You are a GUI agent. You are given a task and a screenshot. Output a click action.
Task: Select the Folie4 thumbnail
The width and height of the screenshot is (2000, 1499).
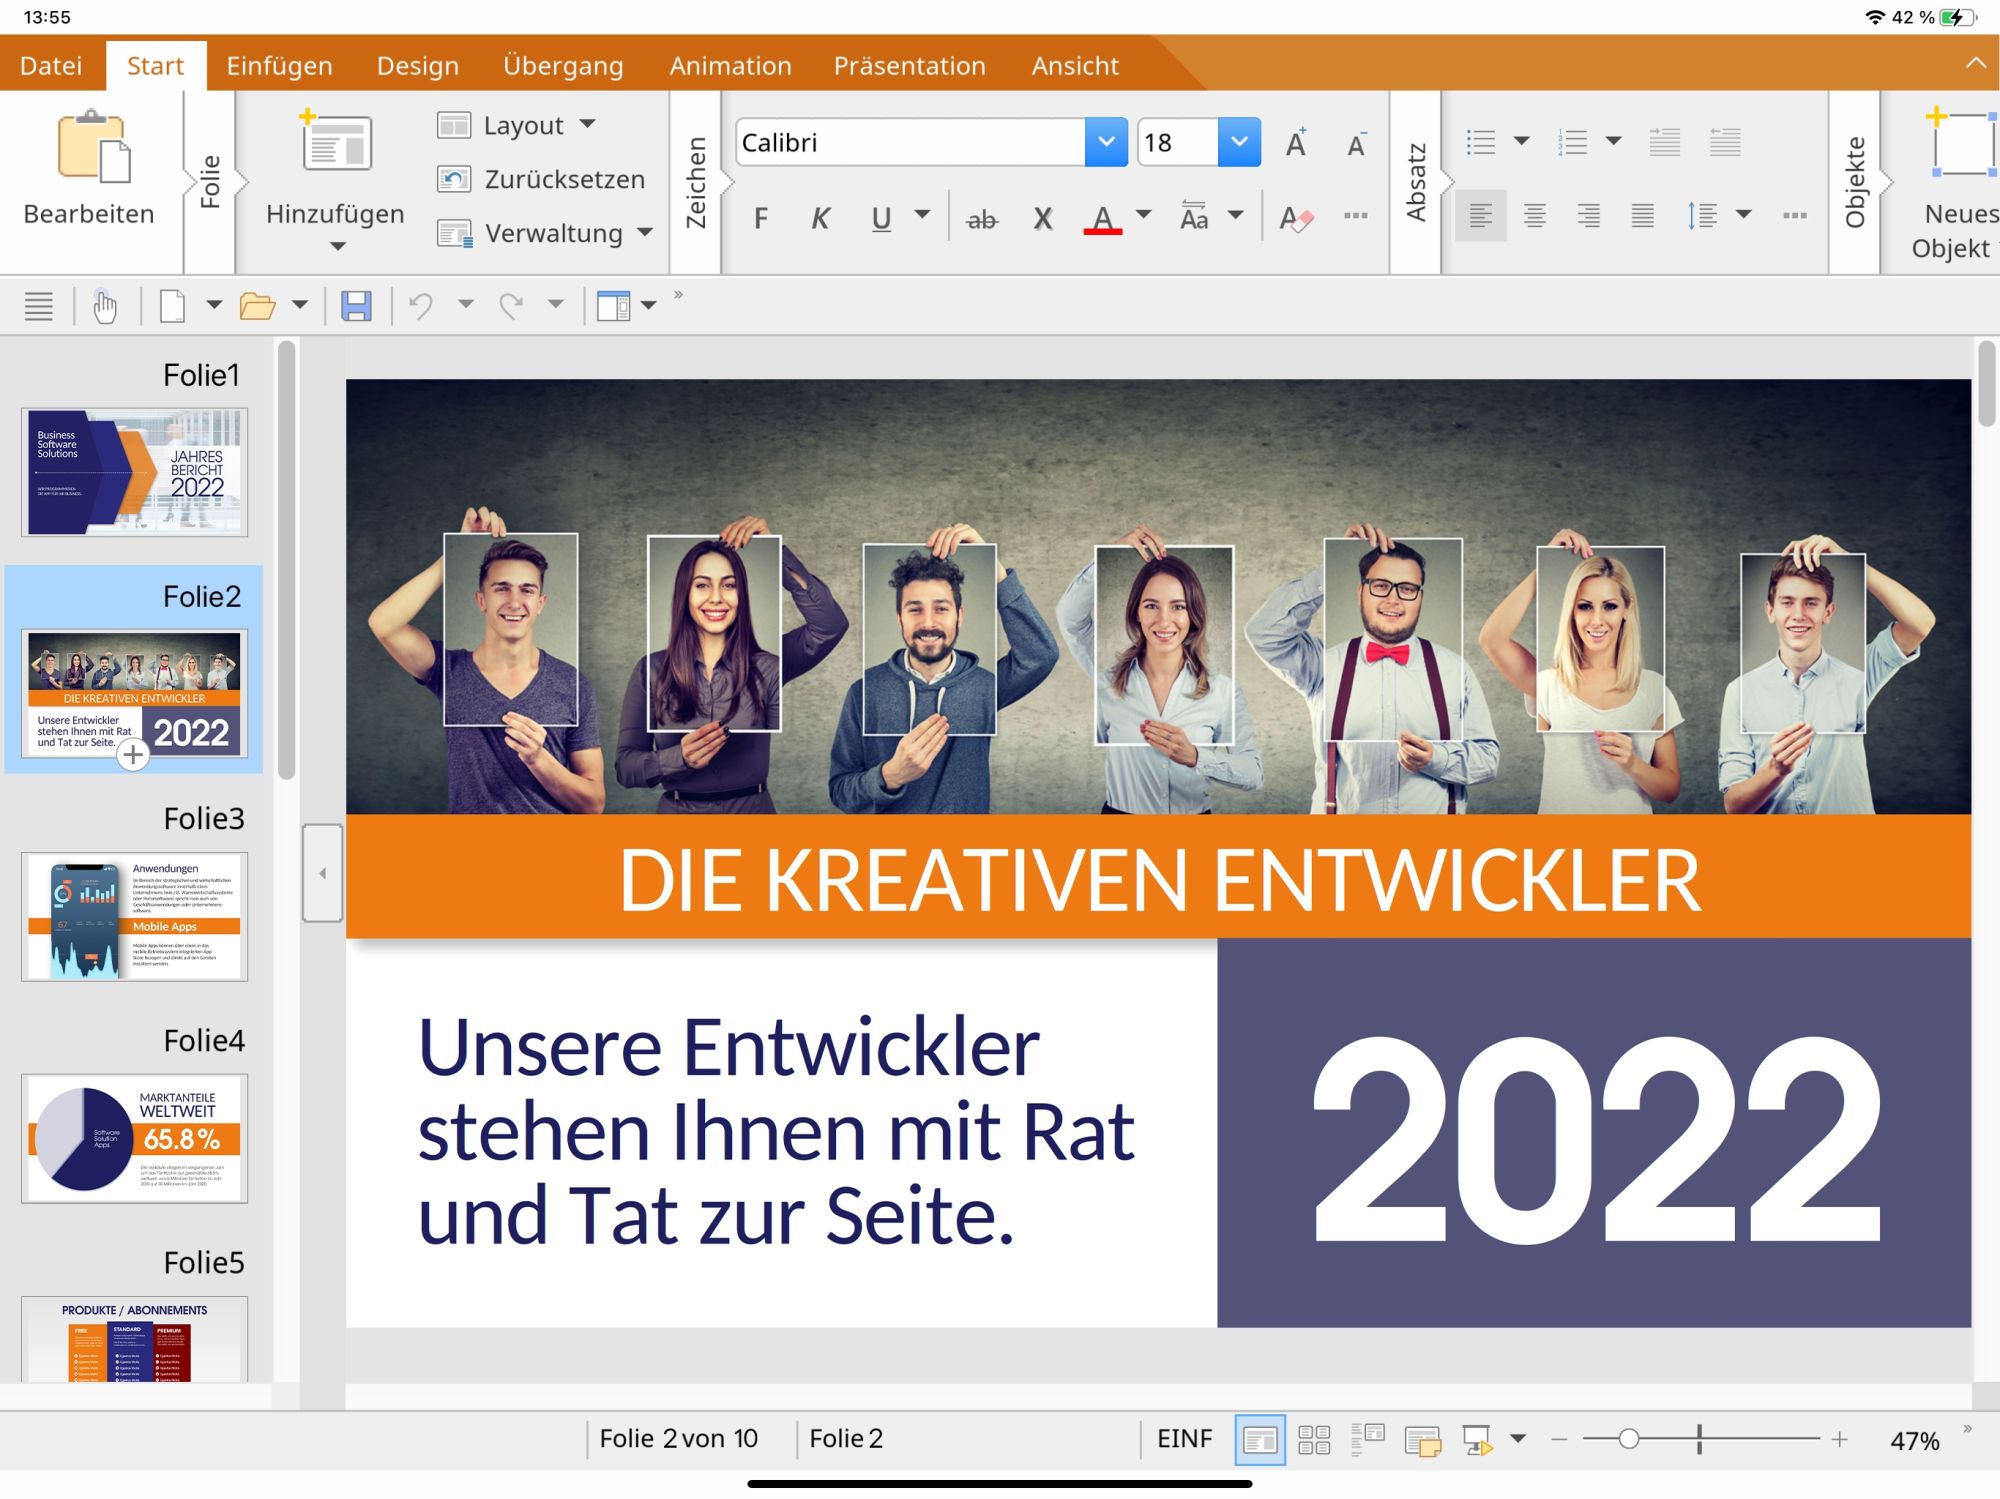[x=135, y=1138]
